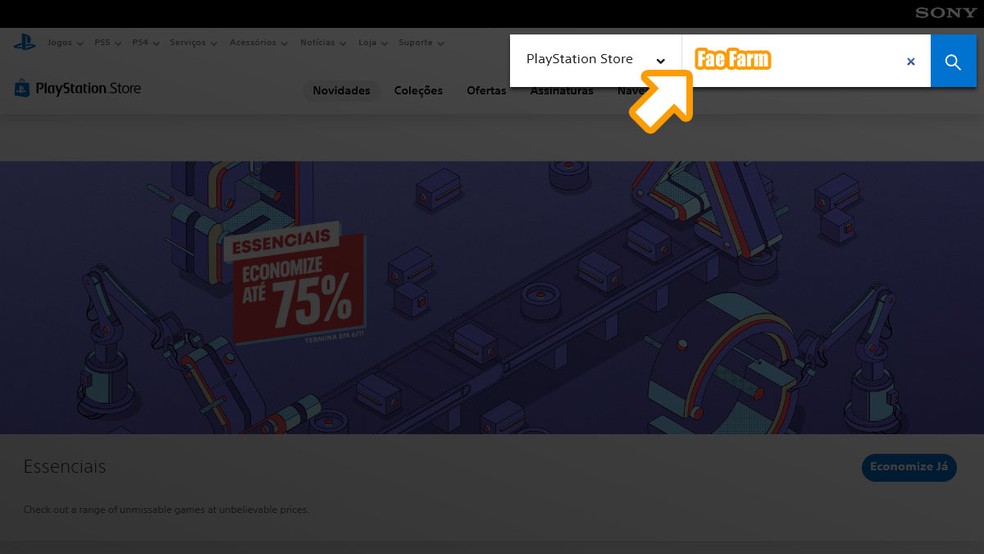Click the Essenciais section heading

(x=65, y=467)
